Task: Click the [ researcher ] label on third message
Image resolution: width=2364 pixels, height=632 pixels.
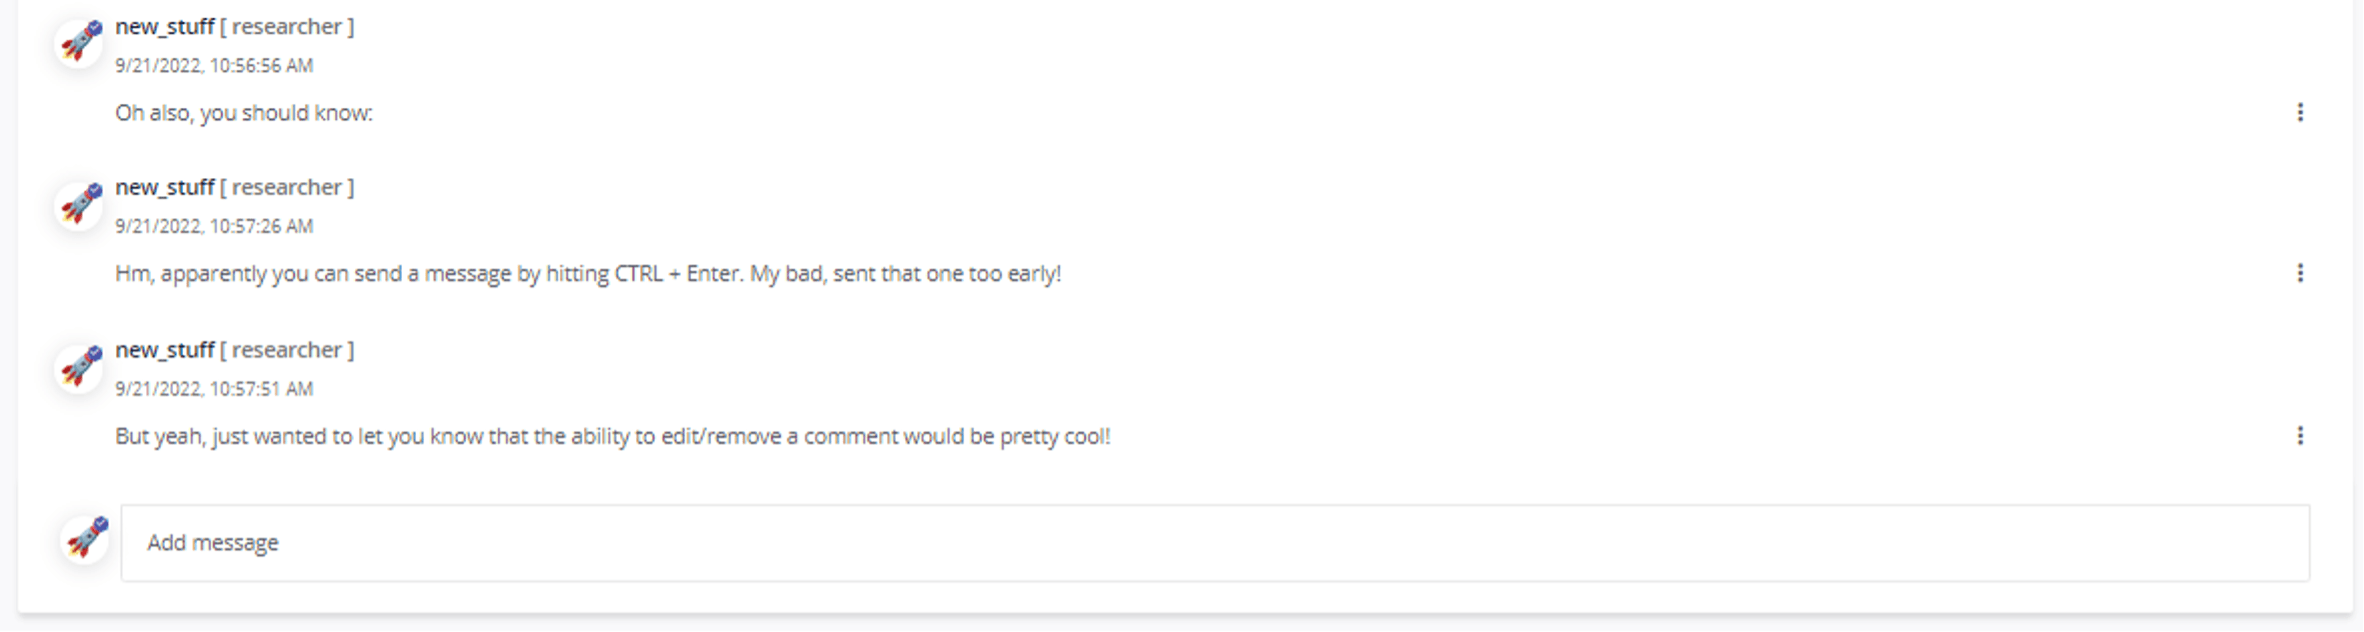Action: [287, 350]
